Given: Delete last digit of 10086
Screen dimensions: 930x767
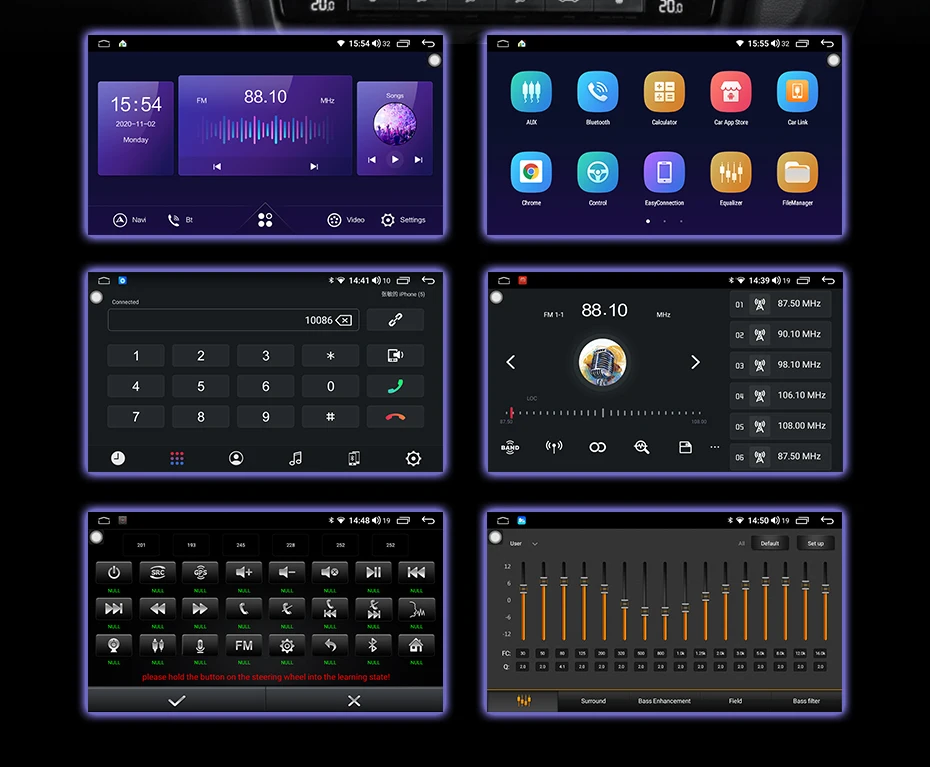Looking at the screenshot, I should point(344,320).
